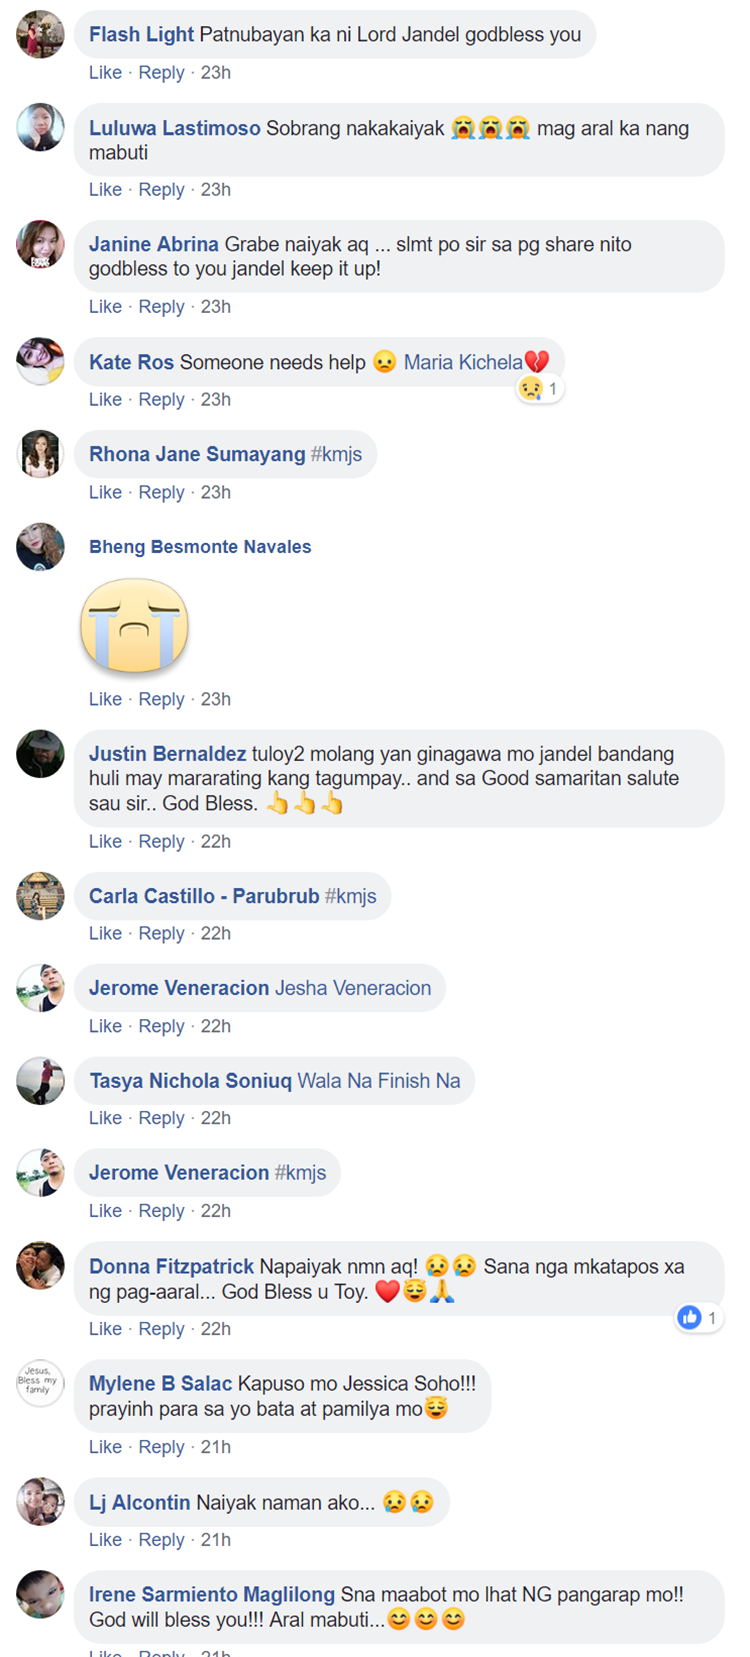Open Flash Light's profile picture
The image size is (750, 1657).
pyautogui.click(x=40, y=34)
